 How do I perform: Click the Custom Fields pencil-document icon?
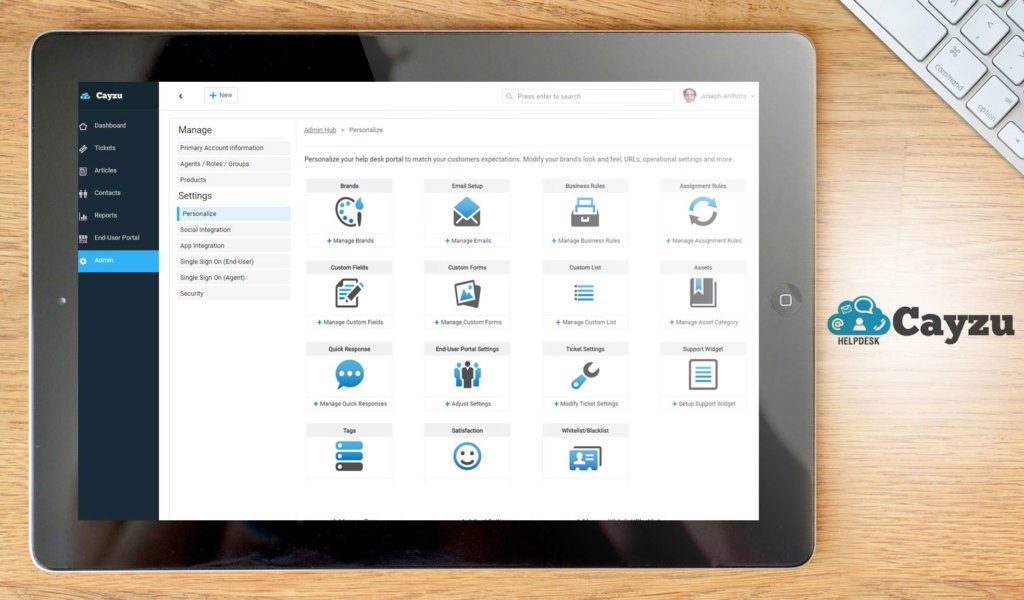pos(348,292)
